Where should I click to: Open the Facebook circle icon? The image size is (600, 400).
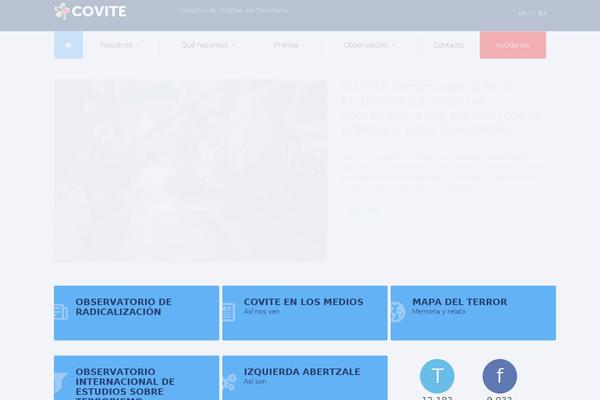499,376
